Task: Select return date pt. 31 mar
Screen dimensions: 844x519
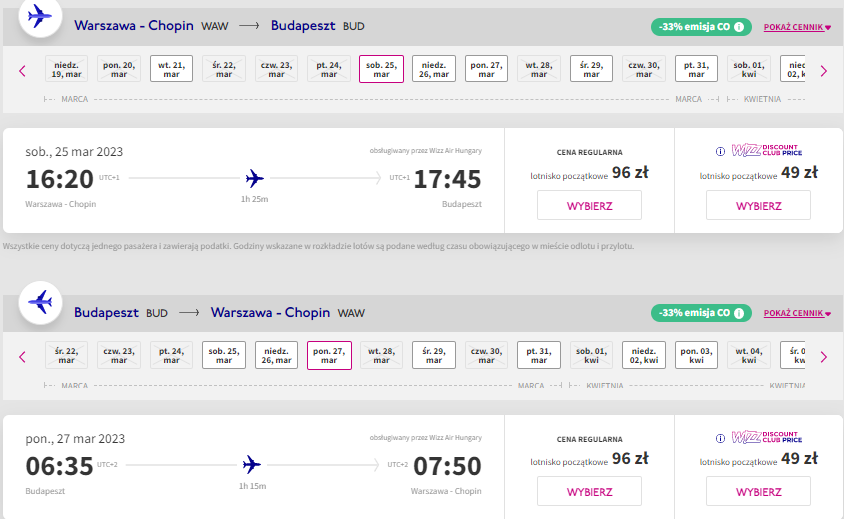Action: pos(539,355)
